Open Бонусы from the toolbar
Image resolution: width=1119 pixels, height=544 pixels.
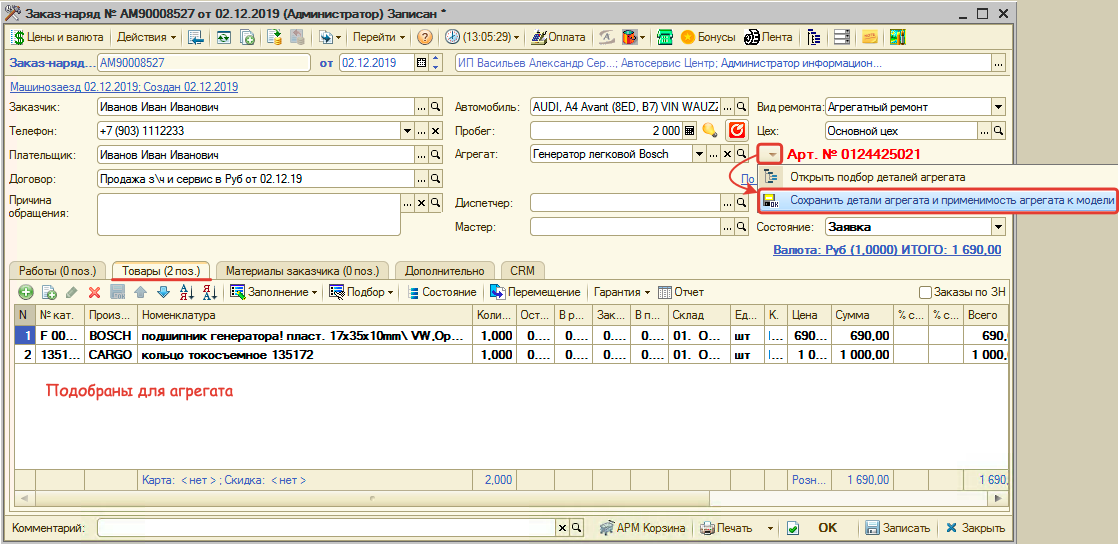[x=708, y=37]
